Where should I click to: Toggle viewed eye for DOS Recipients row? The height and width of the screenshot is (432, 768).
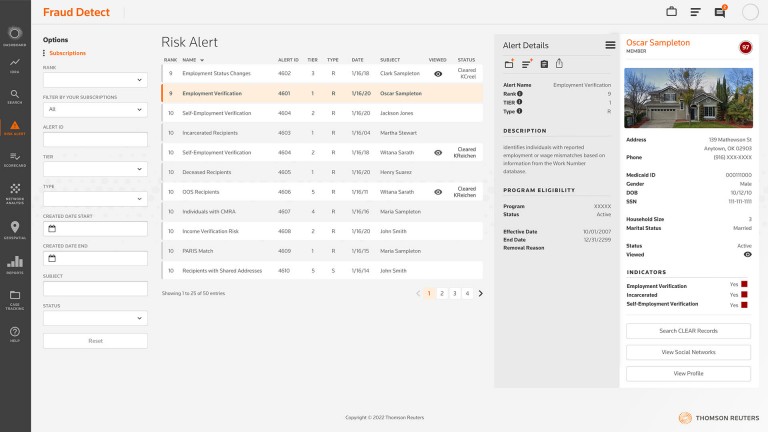[438, 191]
